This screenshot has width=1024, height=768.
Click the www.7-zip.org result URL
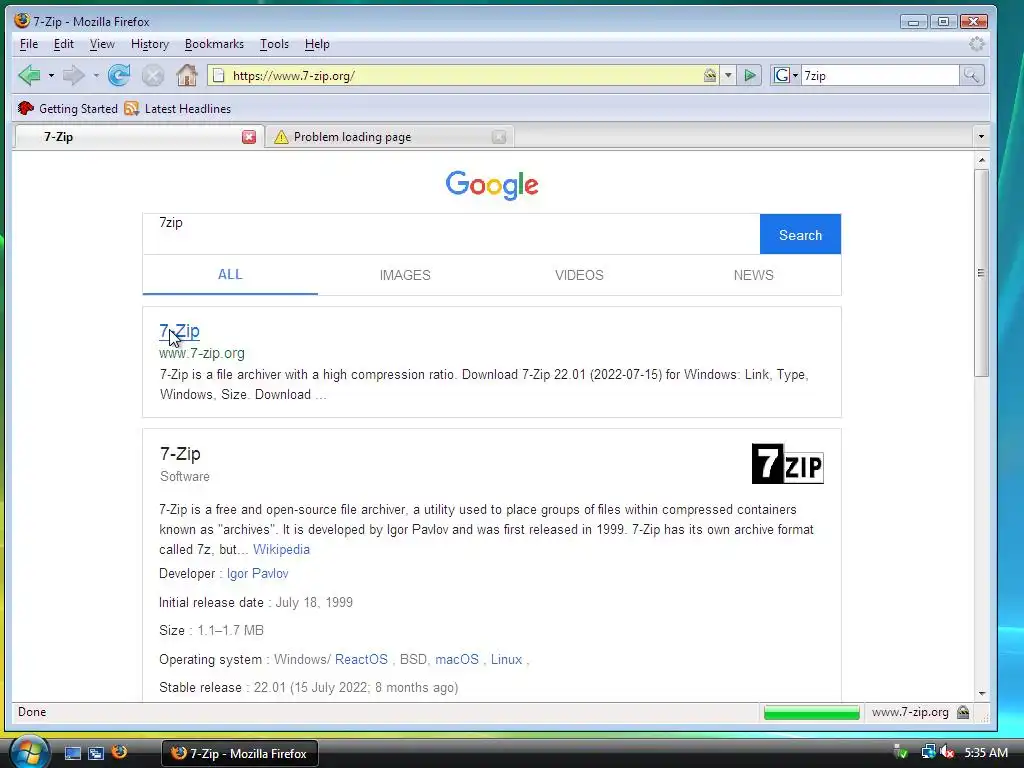pos(202,353)
